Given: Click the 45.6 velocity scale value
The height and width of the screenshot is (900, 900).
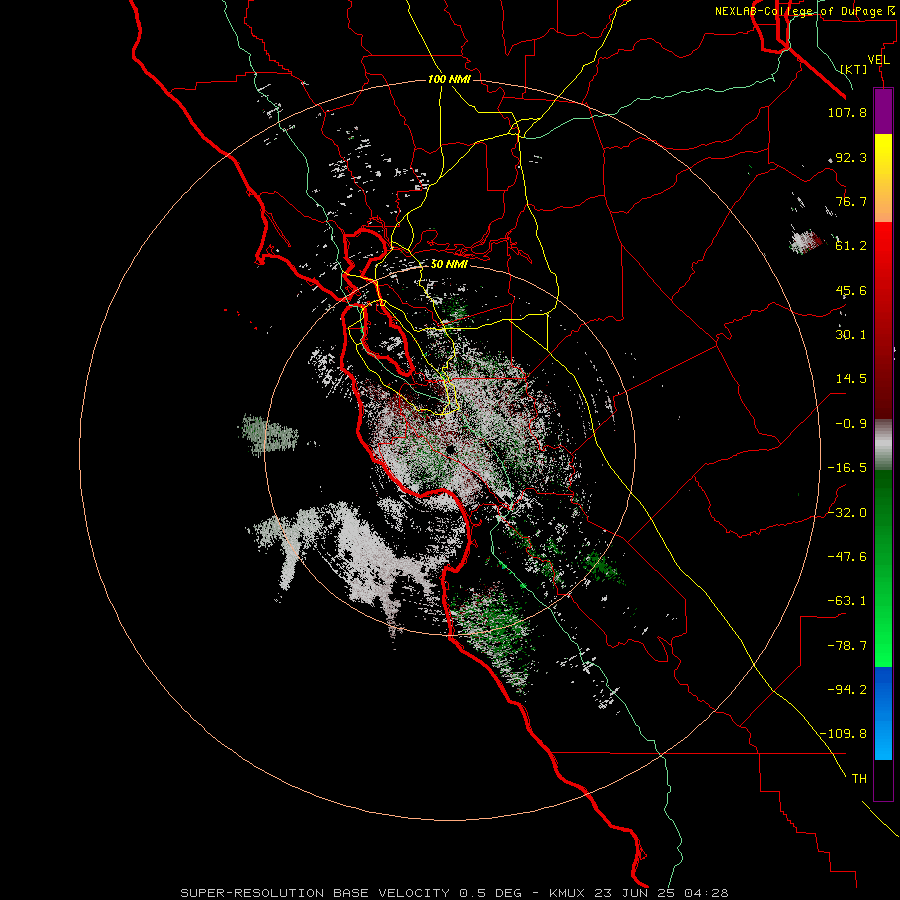Looking at the screenshot, I should [851, 290].
